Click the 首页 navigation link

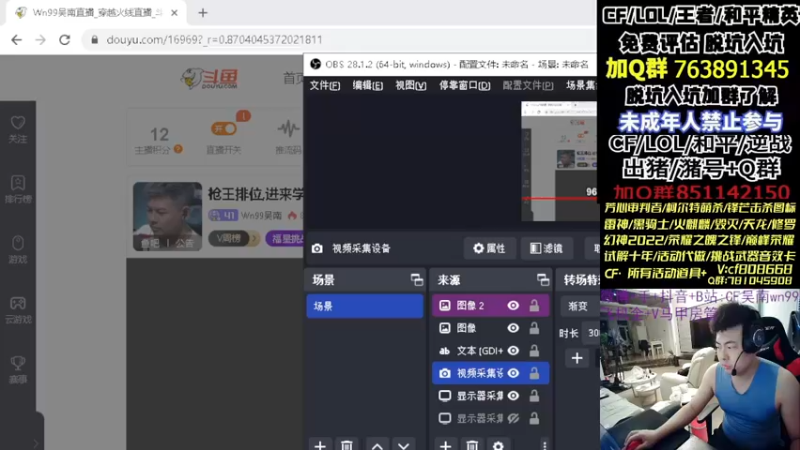click(293, 78)
